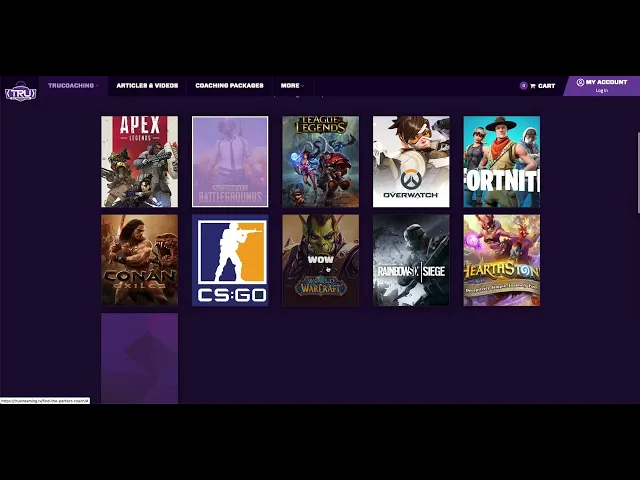The image size is (640, 480).
Task: Click the page vertical scrollbar
Action: pos(638,172)
